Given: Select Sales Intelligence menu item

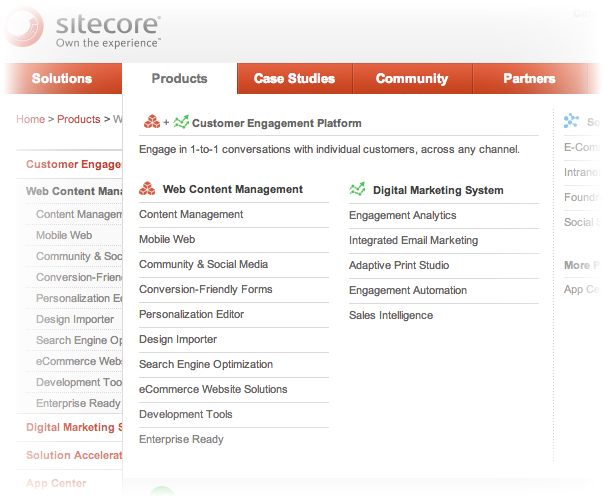Looking at the screenshot, I should 391,315.
